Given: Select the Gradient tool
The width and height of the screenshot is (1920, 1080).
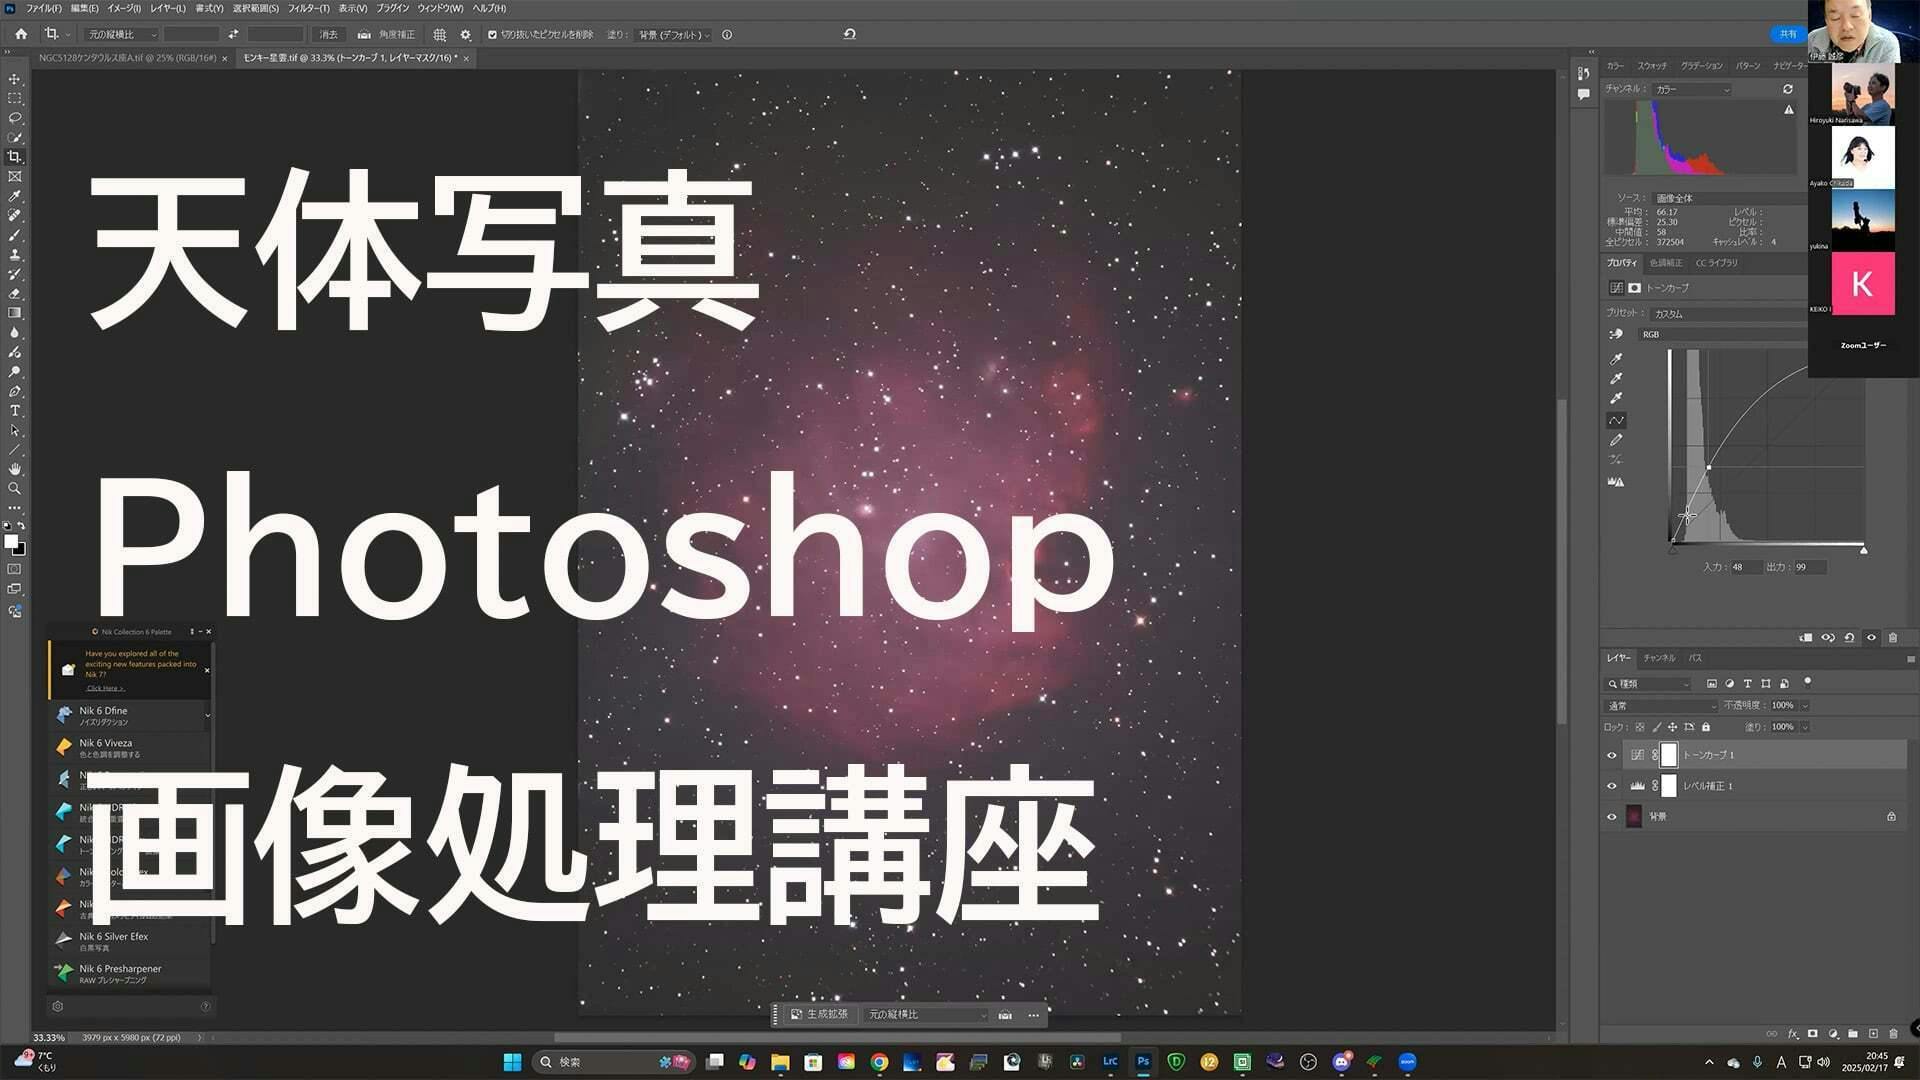Looking at the screenshot, I should click(14, 313).
